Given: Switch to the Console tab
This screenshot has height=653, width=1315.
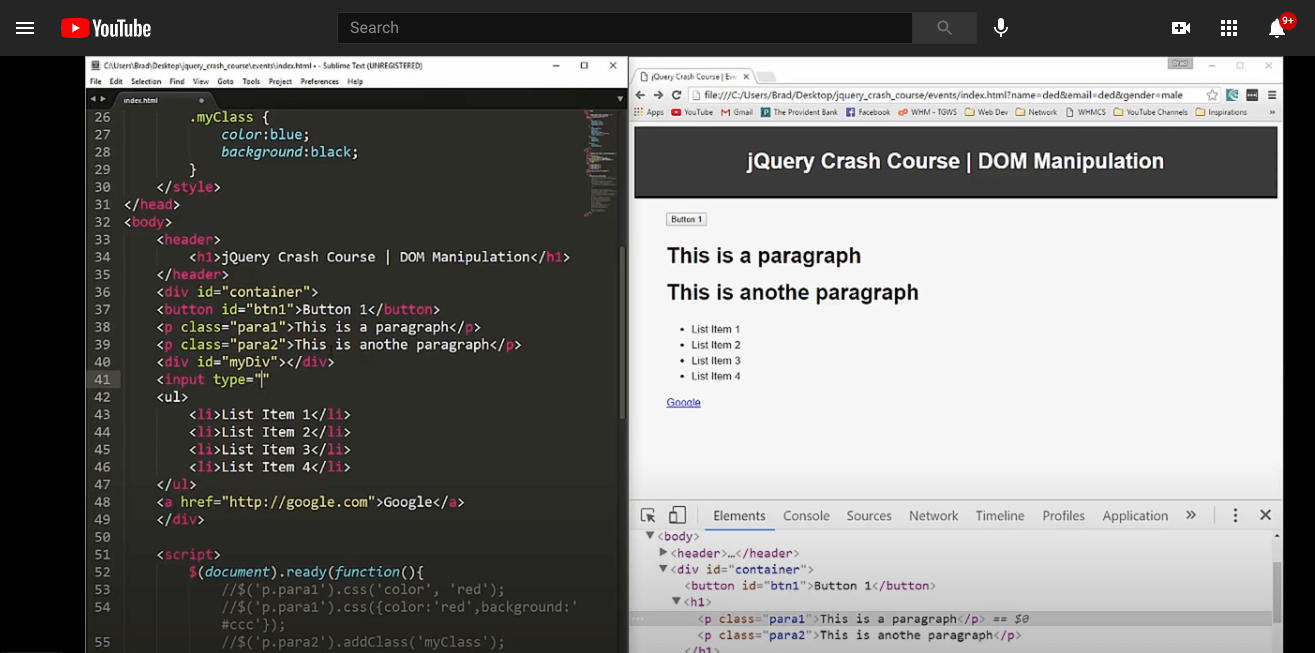Looking at the screenshot, I should (806, 516).
